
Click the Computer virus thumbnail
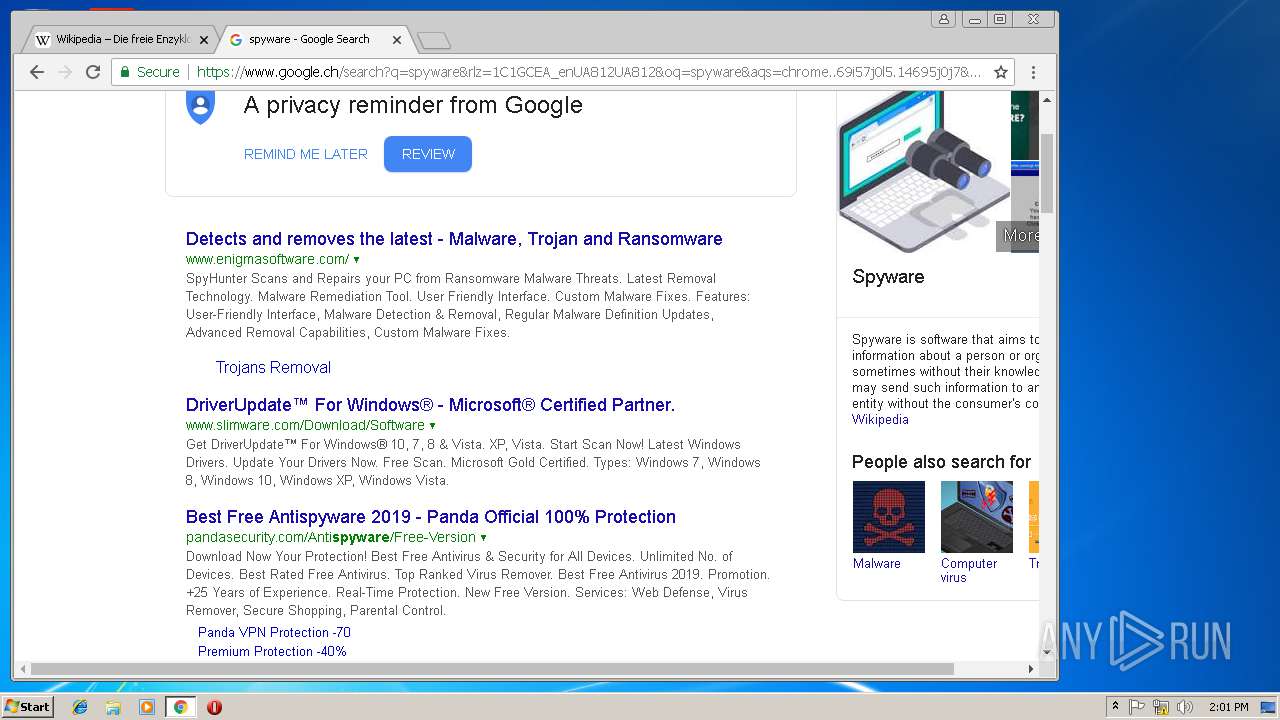point(977,517)
